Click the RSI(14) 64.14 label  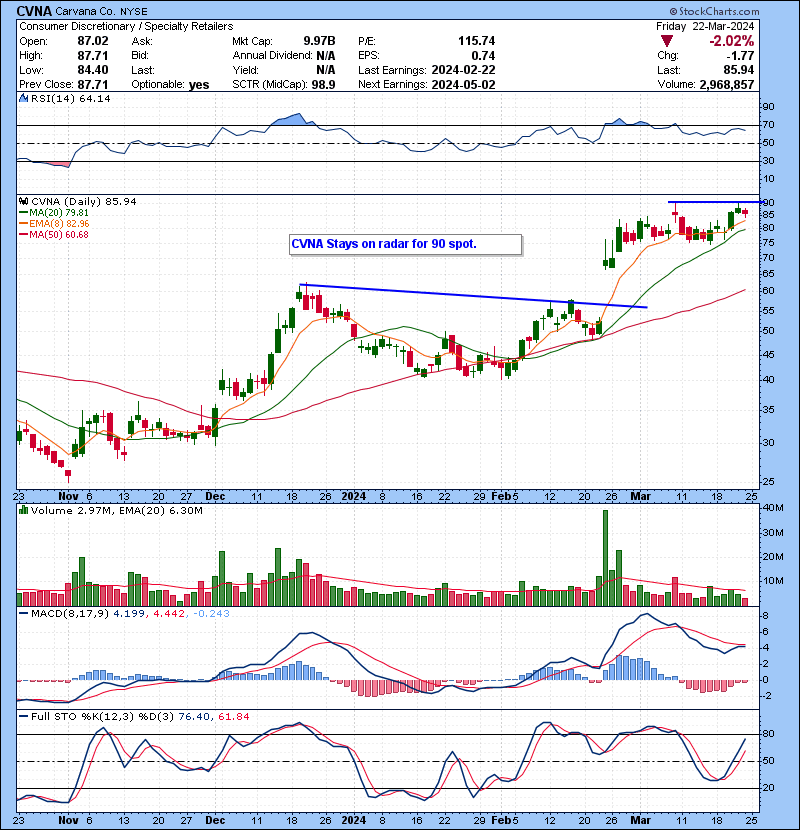tap(71, 98)
